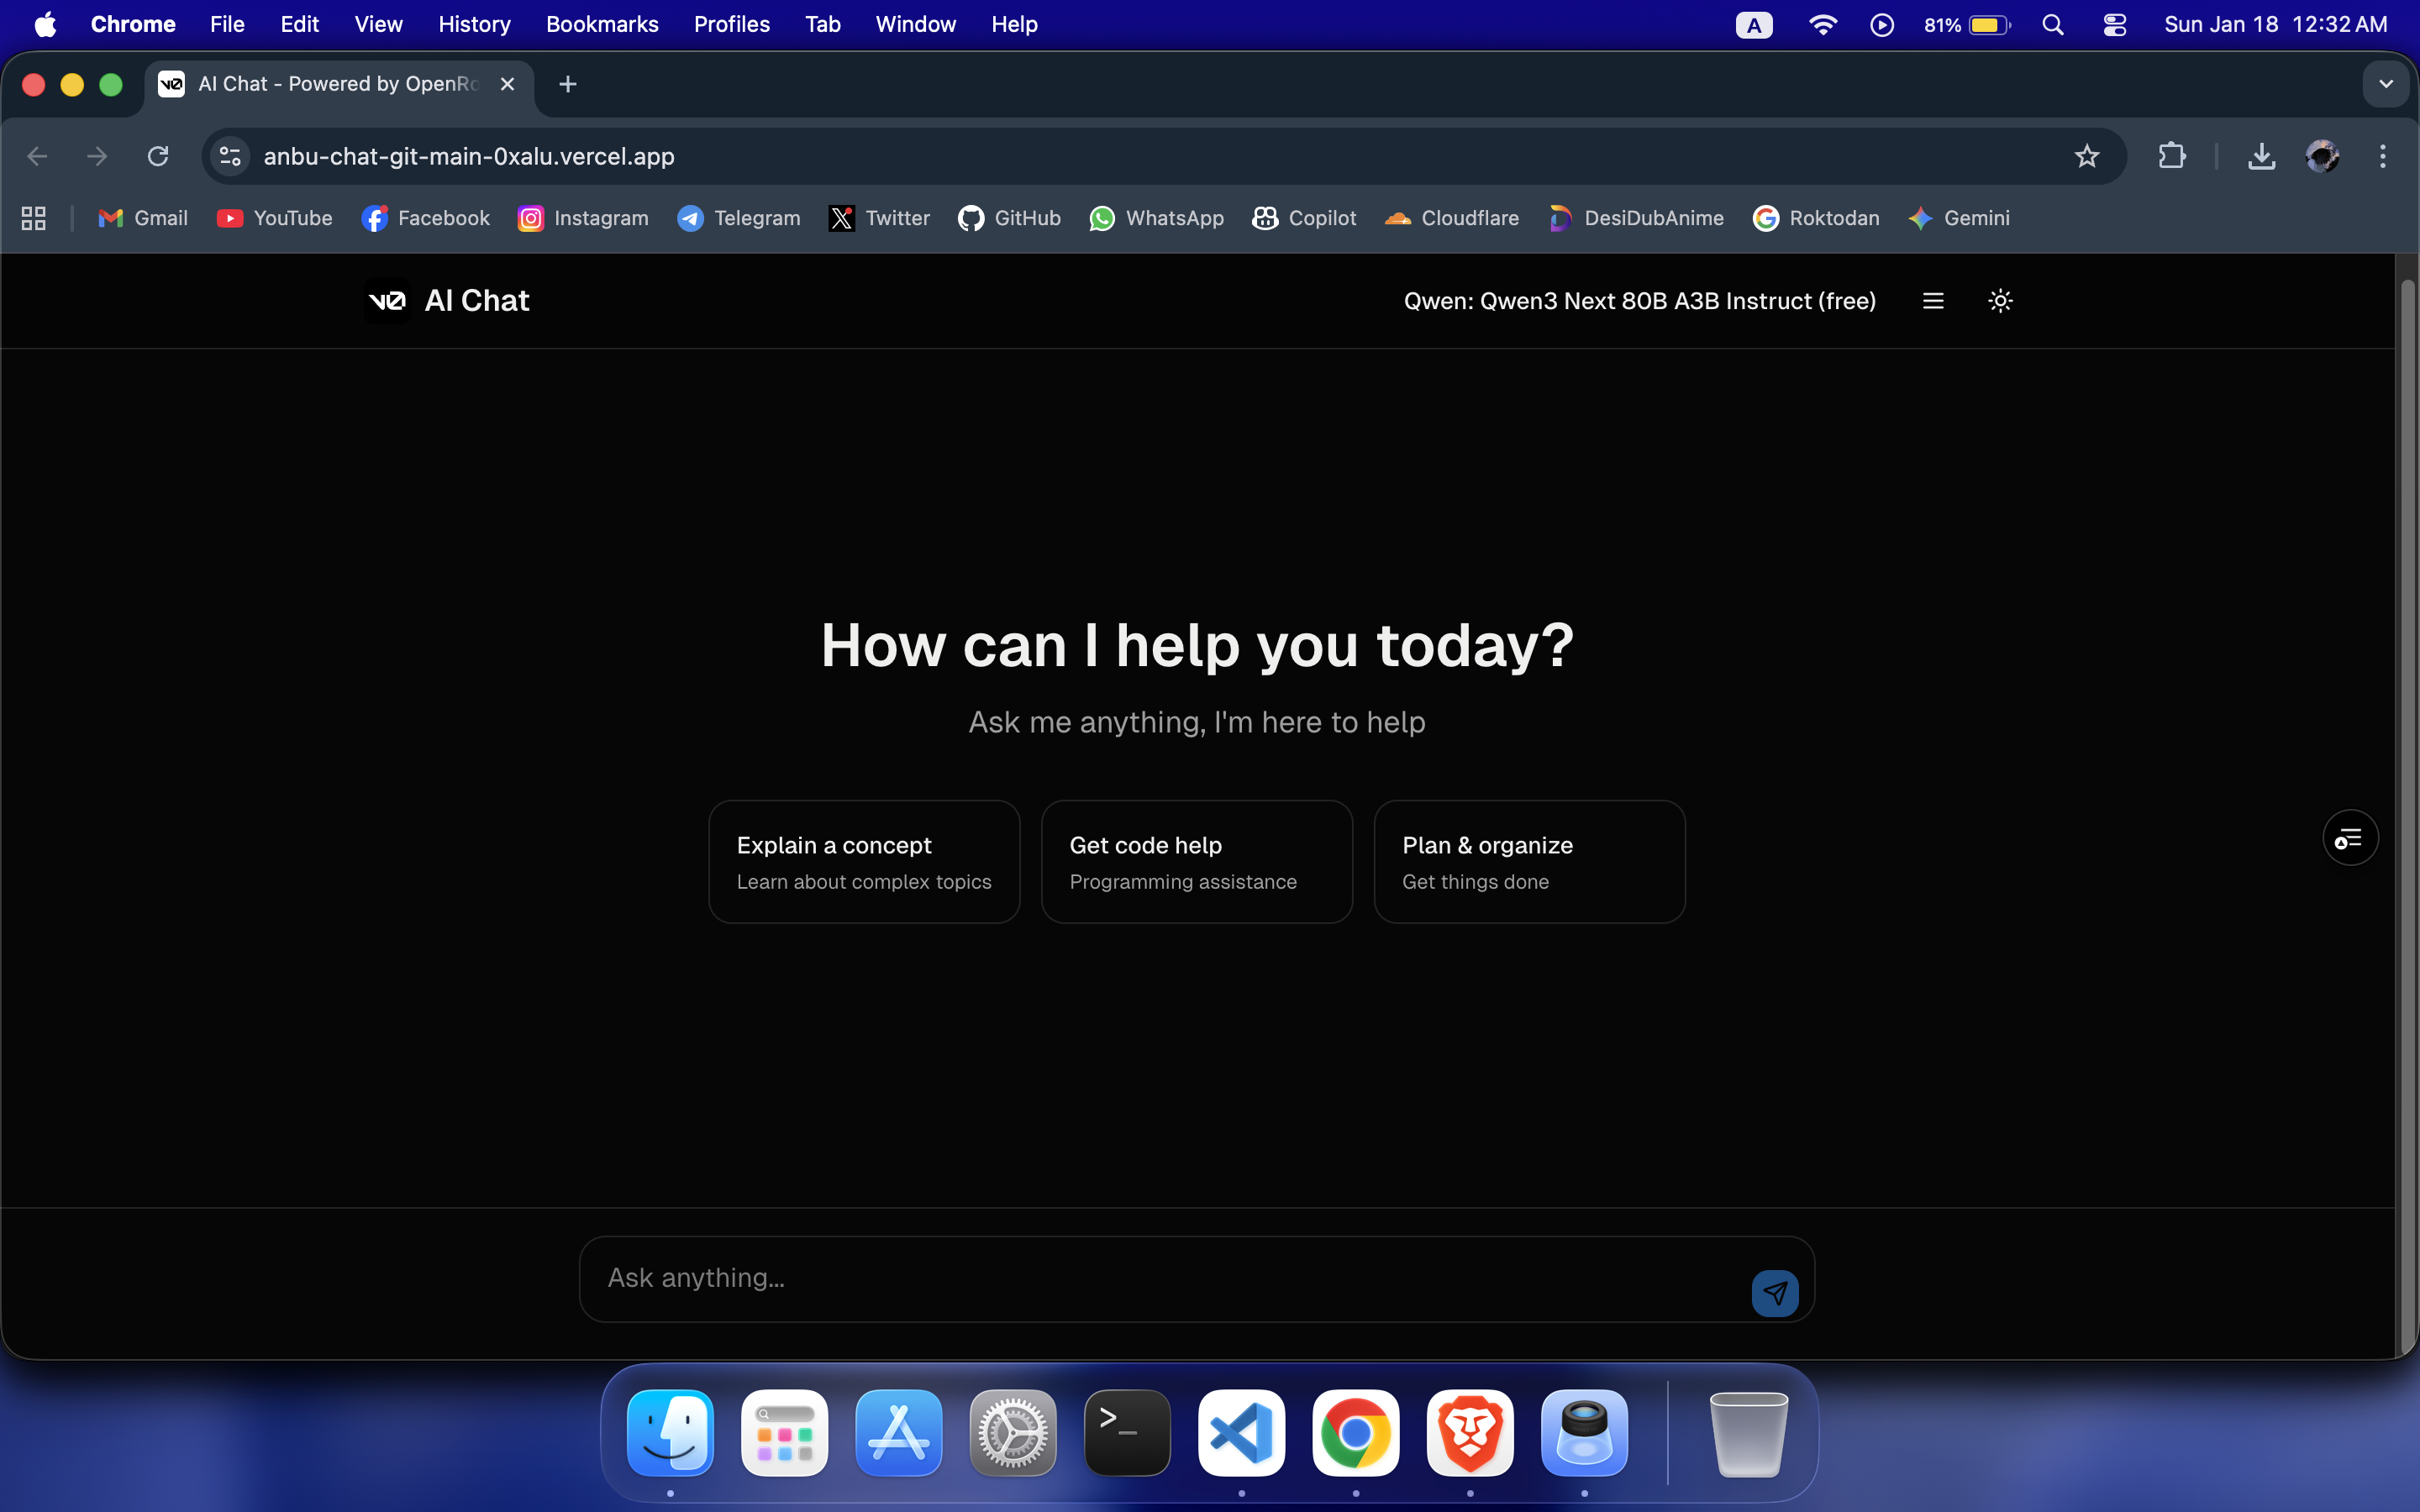Open the History menu

474,24
